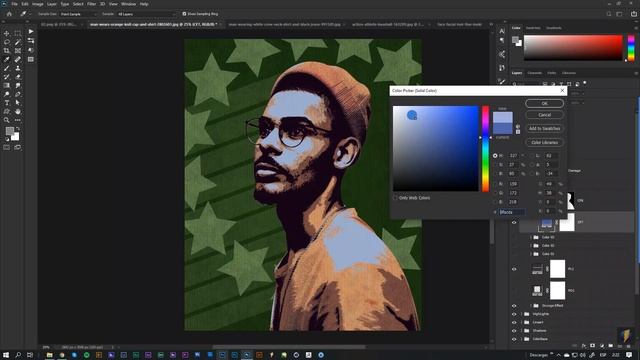Swap foreground and background colors
This screenshot has width=640, height=360.
(x=18, y=129)
